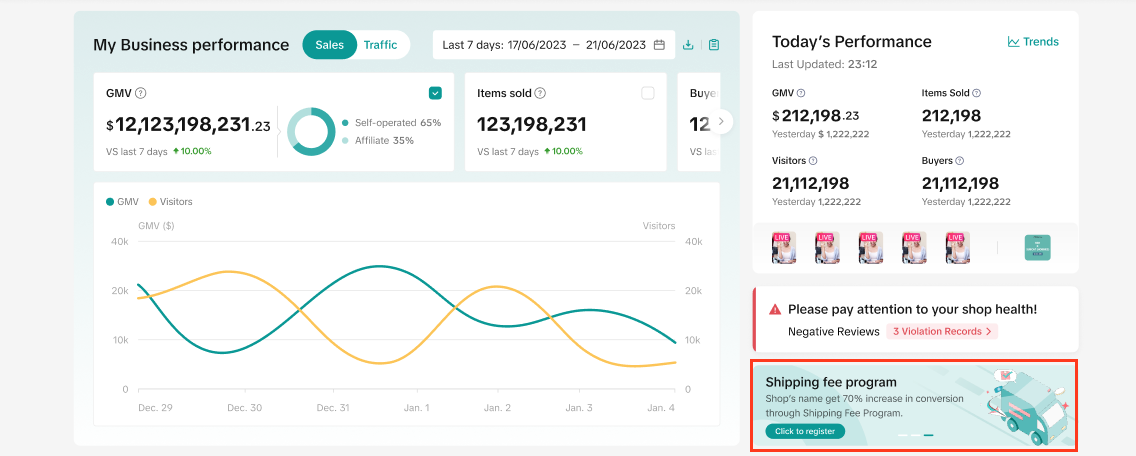Image resolution: width=1136 pixels, height=456 pixels.
Task: Open the Trends link
Action: [x=1033, y=42]
